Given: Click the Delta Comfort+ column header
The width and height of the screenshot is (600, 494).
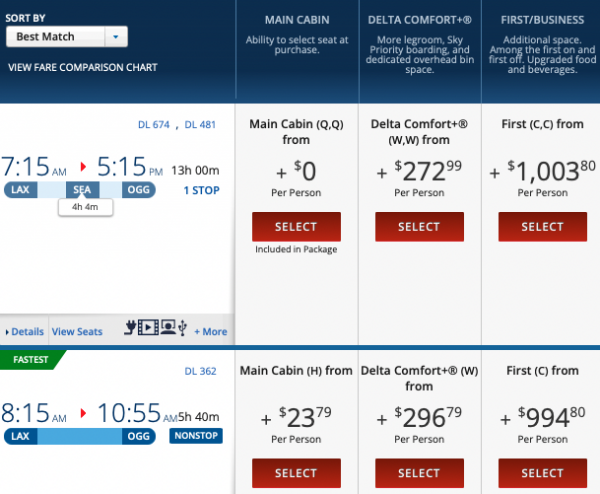Looking at the screenshot, I should 419,20.
